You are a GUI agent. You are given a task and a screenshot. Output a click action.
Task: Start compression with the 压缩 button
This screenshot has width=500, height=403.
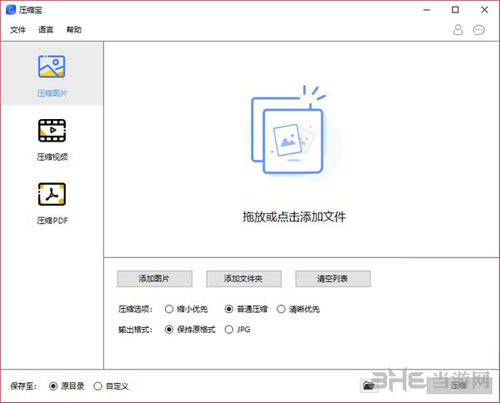coord(459,385)
